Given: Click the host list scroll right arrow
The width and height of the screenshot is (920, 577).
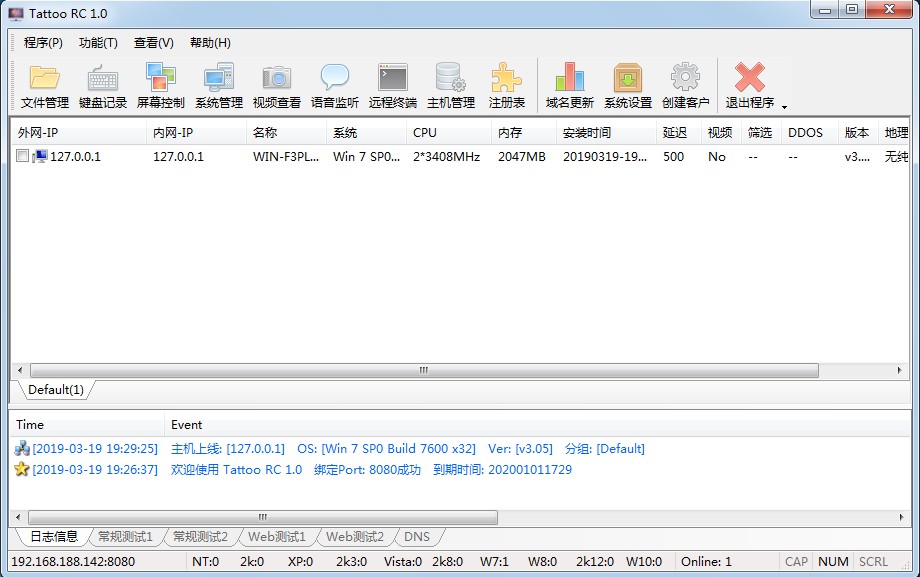Looking at the screenshot, I should click(x=899, y=370).
